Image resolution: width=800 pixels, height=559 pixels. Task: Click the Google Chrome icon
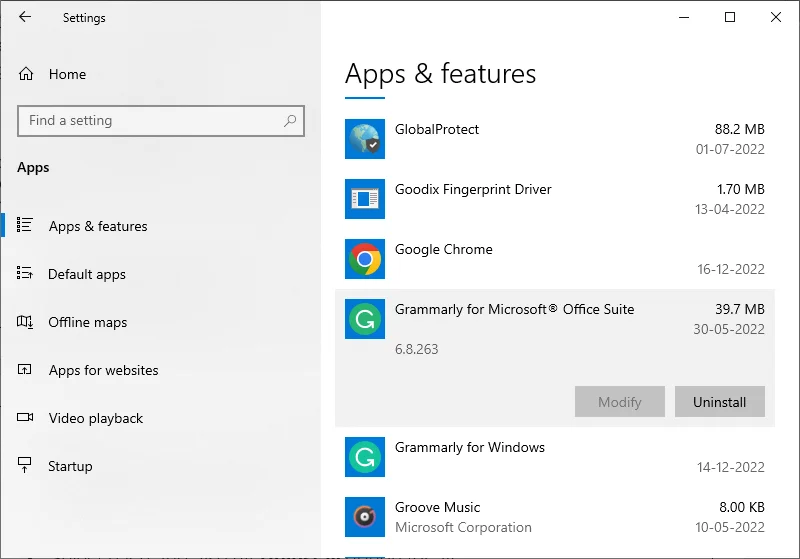pos(365,259)
